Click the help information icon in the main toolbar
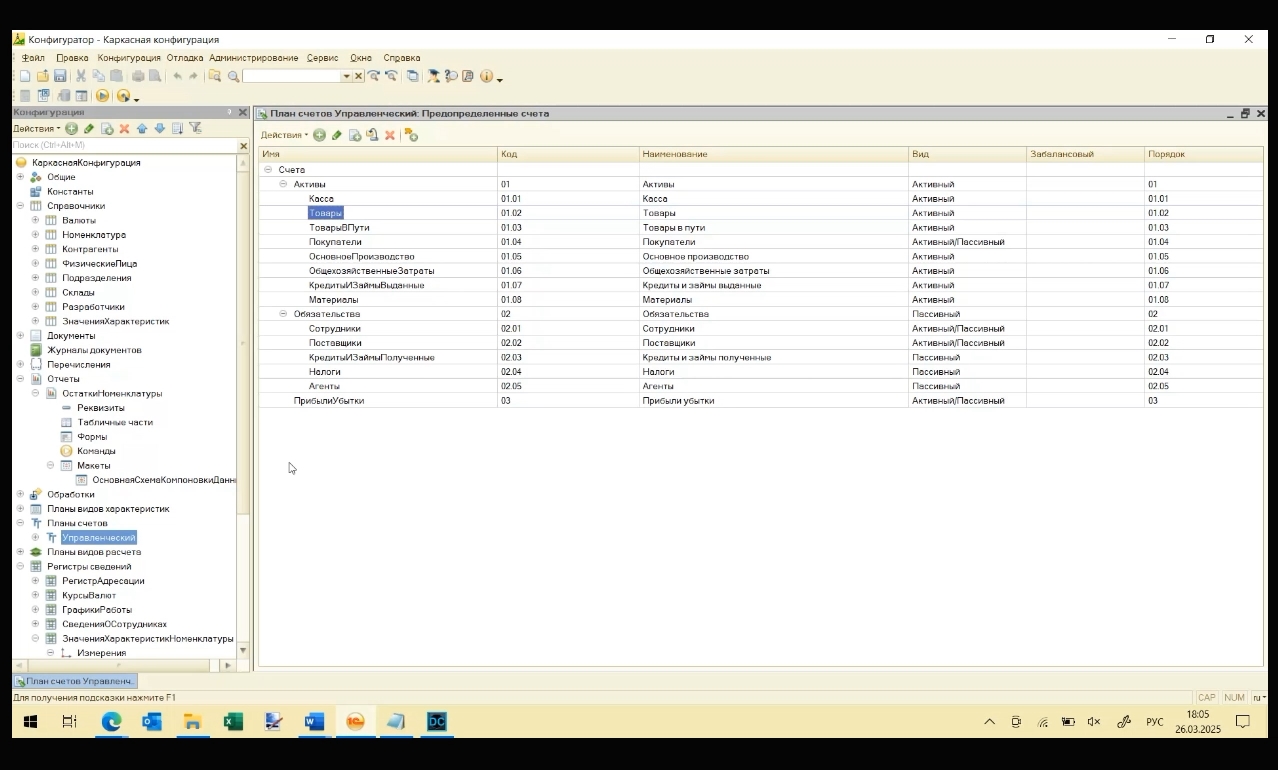 click(486, 76)
